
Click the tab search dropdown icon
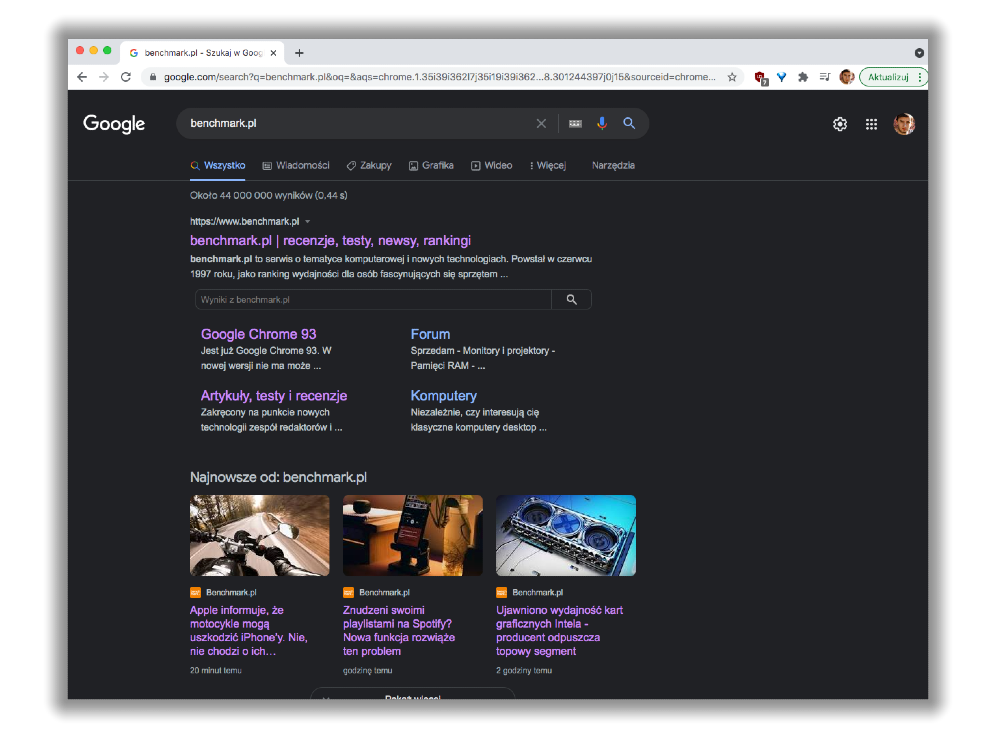919,53
